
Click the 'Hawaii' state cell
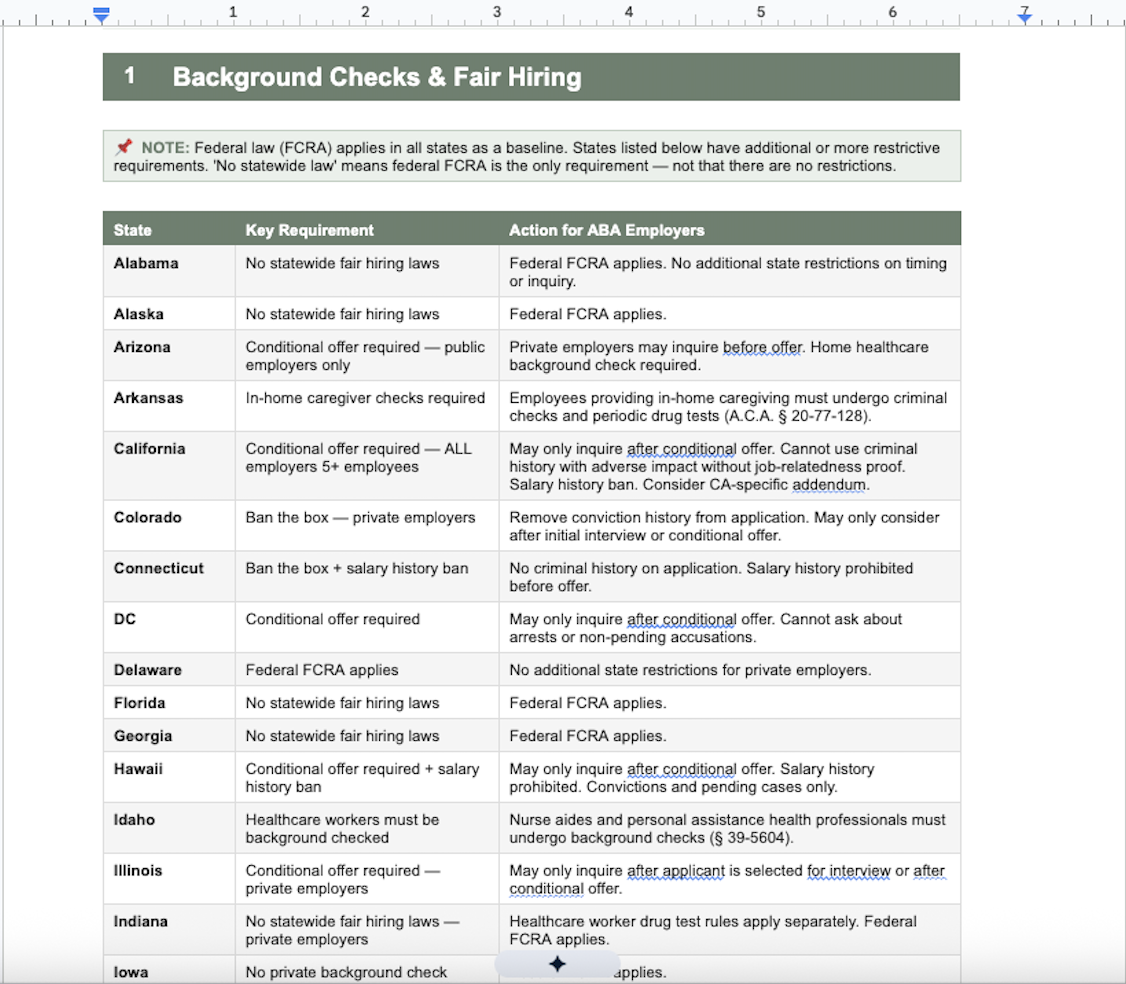click(x=169, y=777)
